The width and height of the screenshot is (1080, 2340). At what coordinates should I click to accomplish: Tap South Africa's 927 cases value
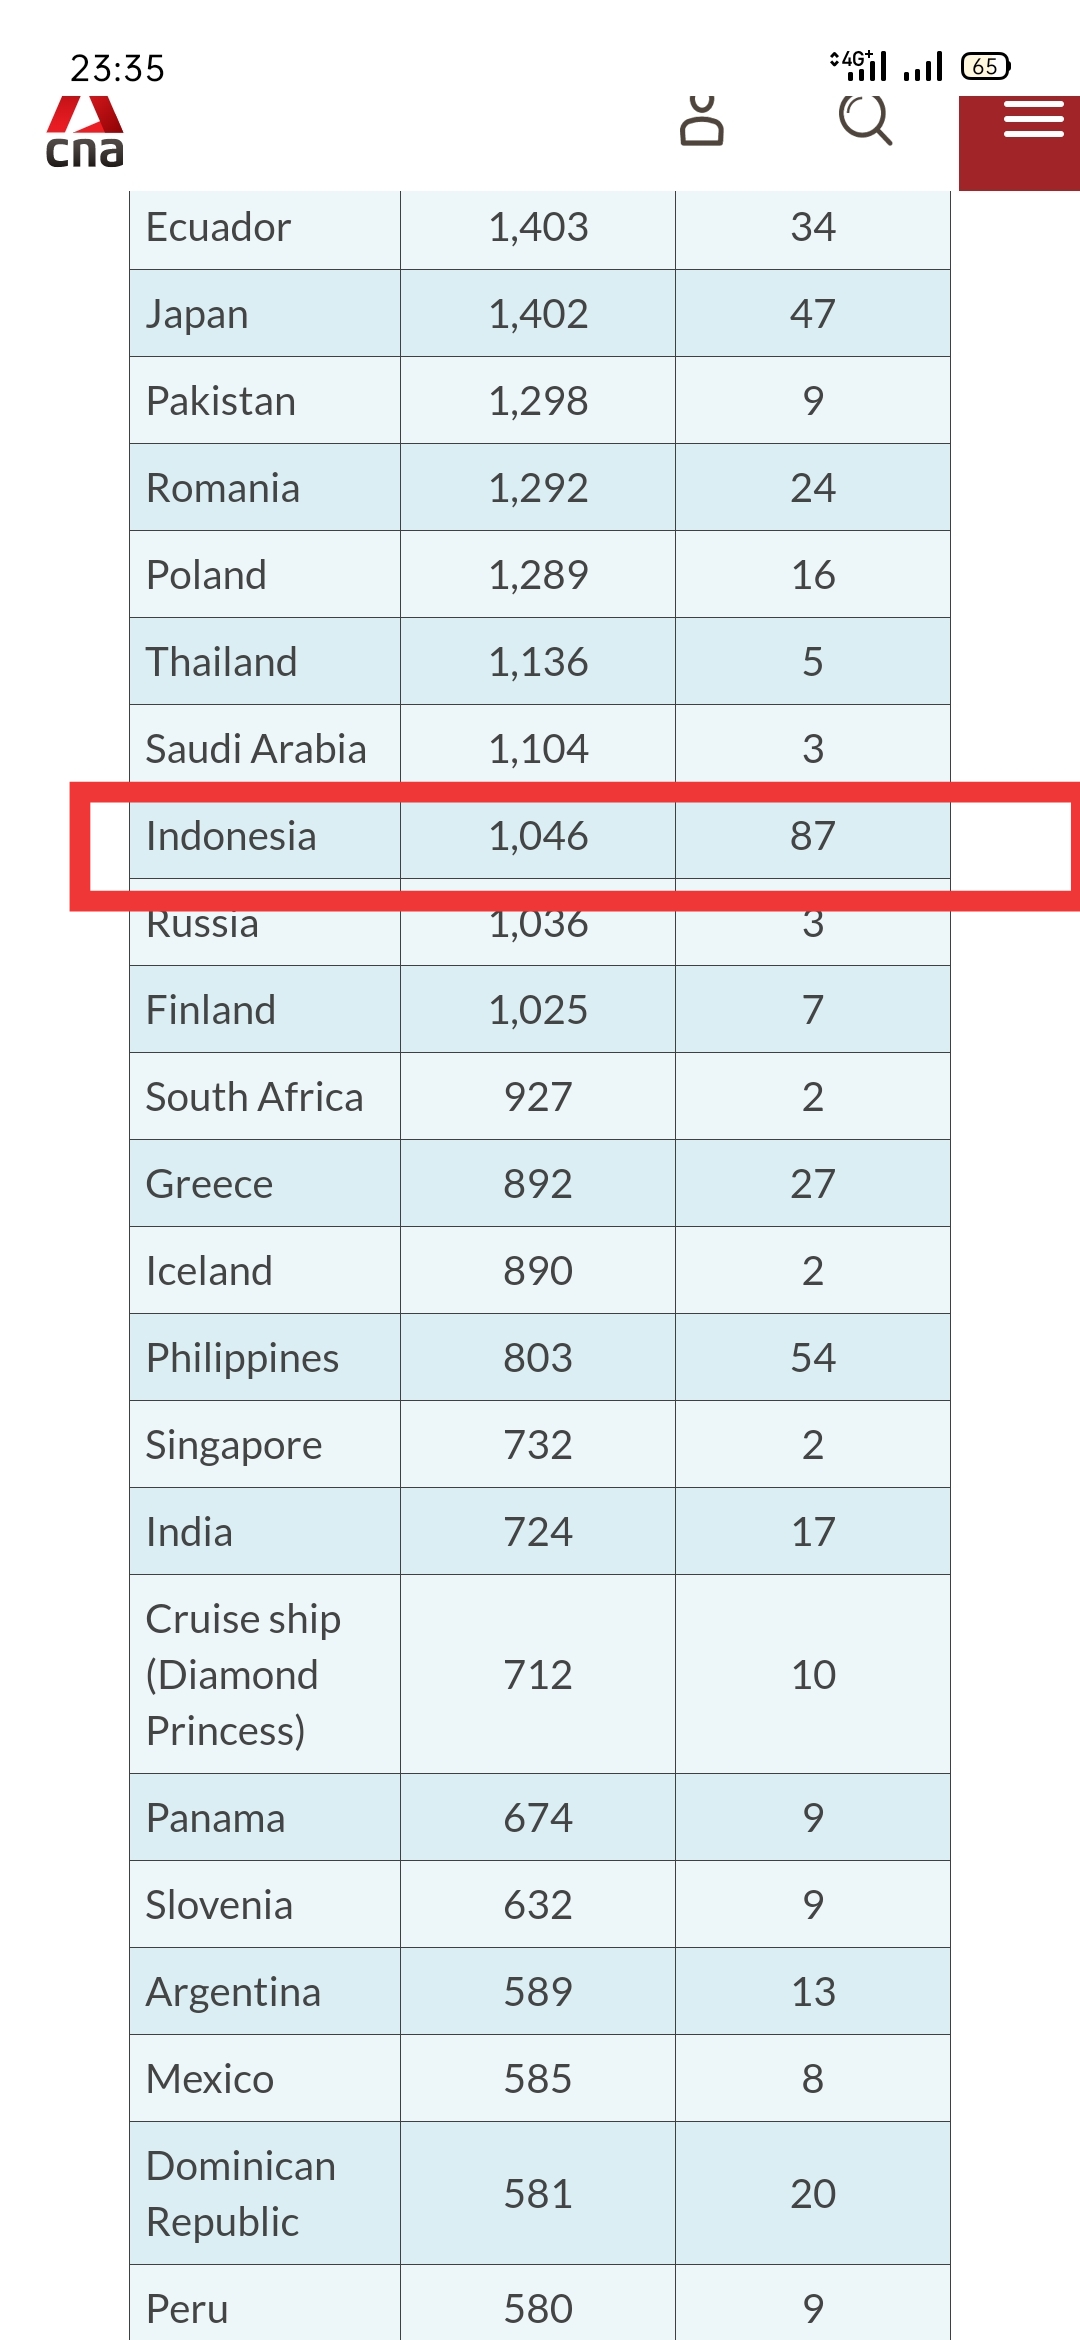pos(538,1097)
